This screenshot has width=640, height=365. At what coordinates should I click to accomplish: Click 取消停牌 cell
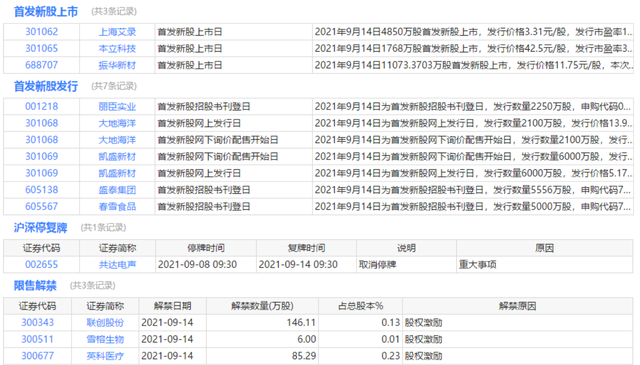click(406, 265)
